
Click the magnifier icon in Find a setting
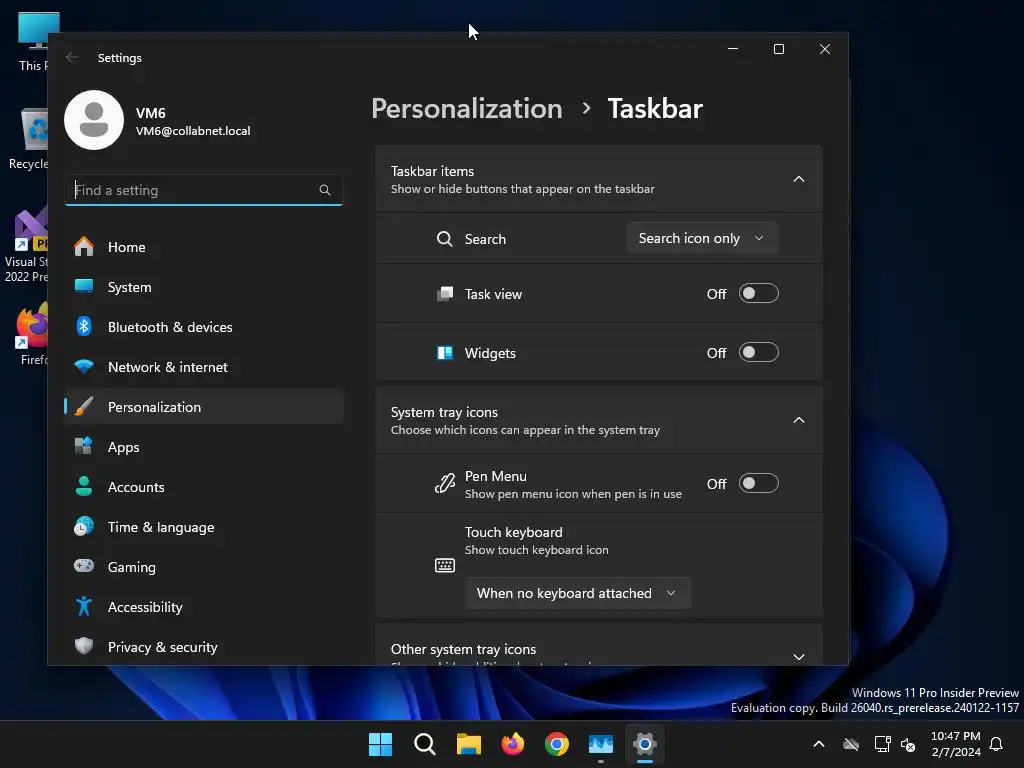pyautogui.click(x=325, y=190)
